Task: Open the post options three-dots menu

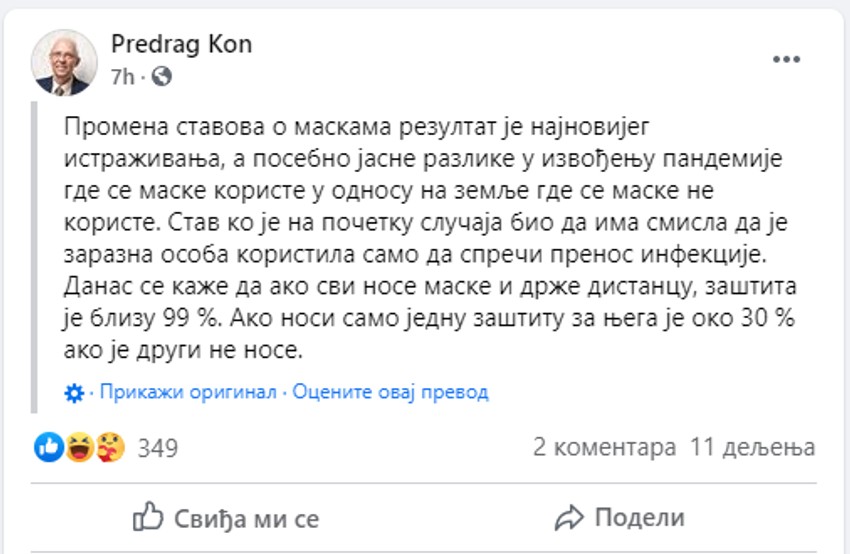Action: (787, 60)
